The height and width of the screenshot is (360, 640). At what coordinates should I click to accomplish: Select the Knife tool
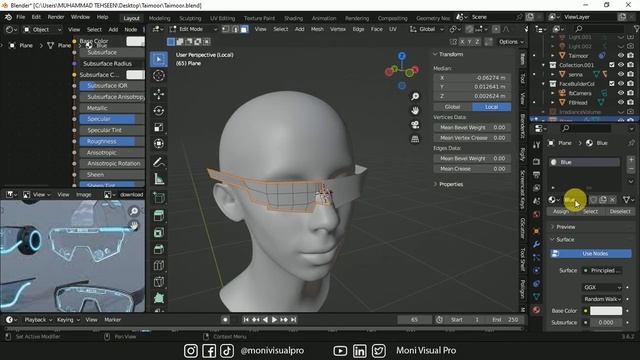159,282
